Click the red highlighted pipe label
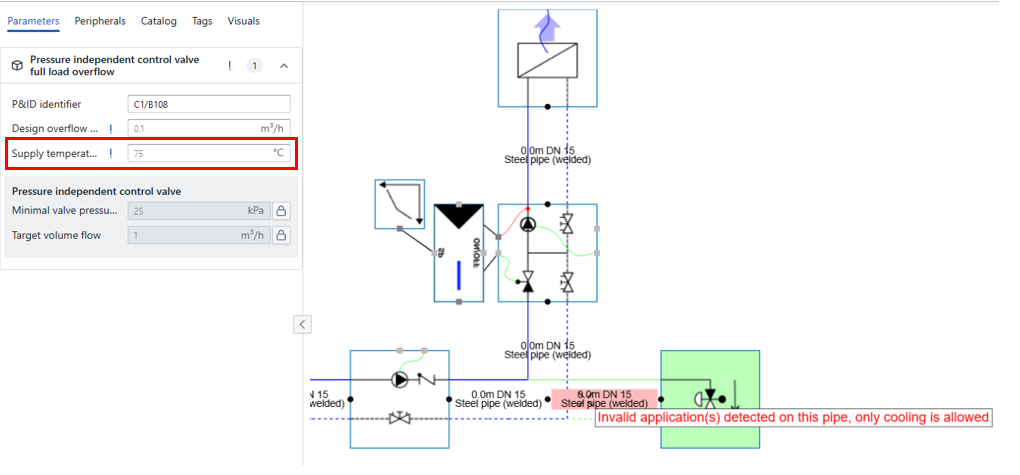The width and height of the screenshot is (1020, 475). (x=604, y=399)
